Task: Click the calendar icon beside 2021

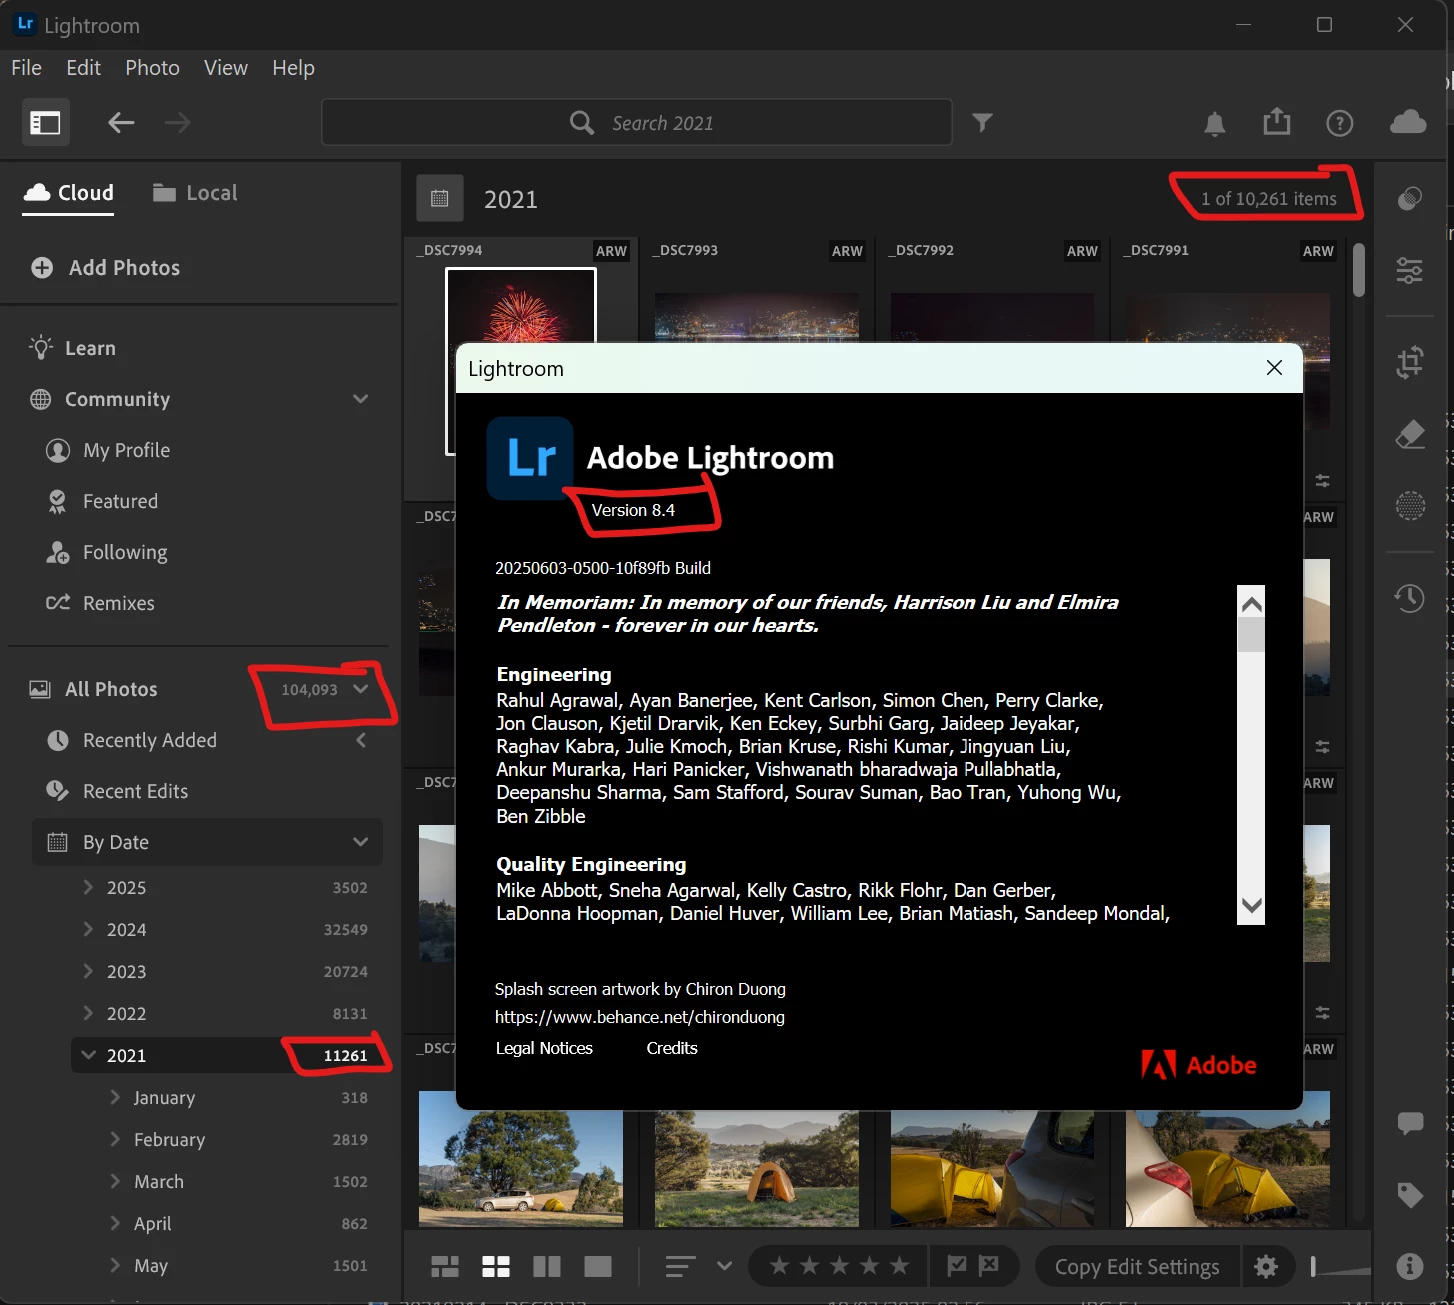Action: click(440, 198)
